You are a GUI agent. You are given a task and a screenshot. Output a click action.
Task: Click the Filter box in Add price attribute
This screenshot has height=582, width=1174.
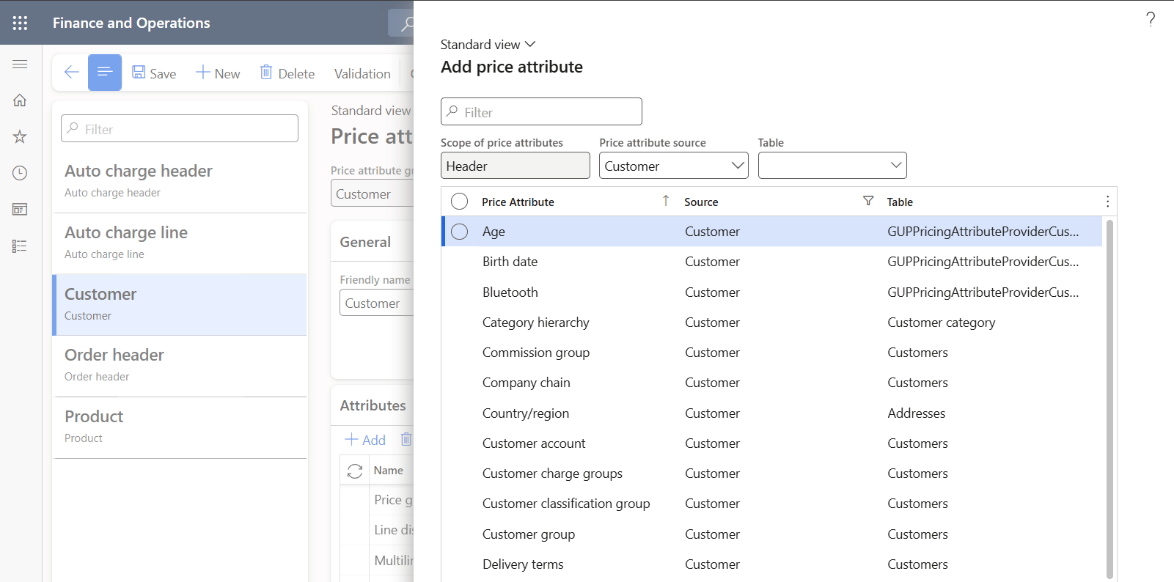[541, 112]
